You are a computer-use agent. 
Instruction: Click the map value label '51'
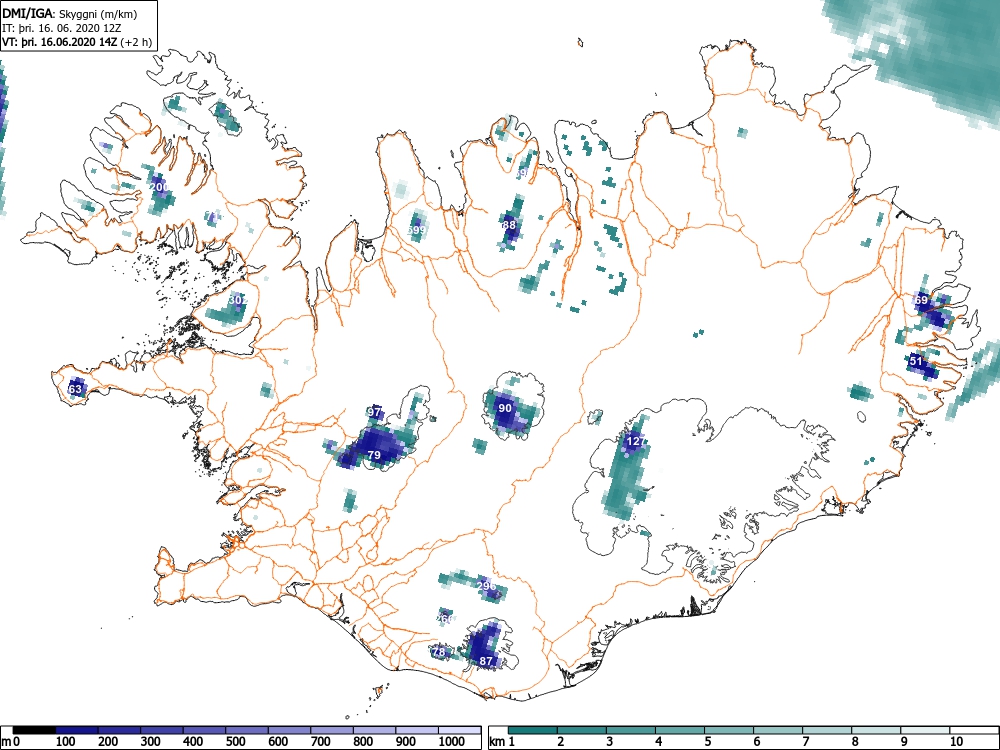point(916,361)
